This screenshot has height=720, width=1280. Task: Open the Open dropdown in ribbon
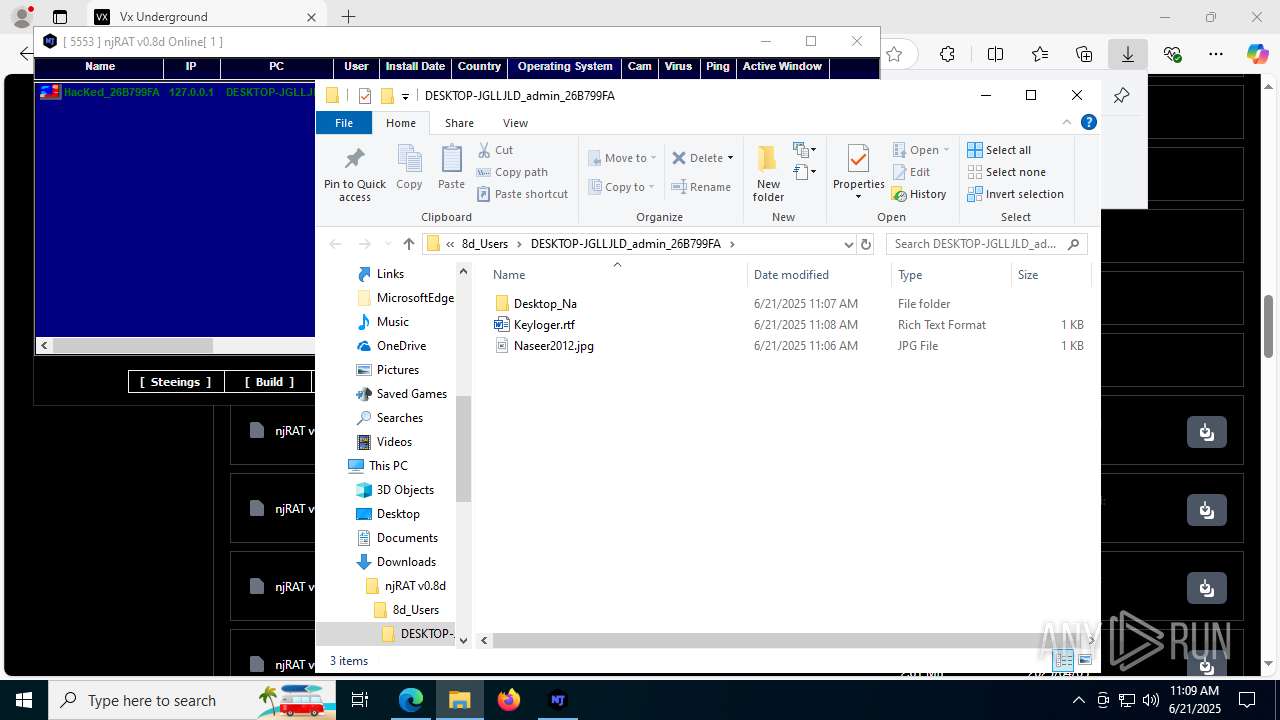click(x=920, y=150)
